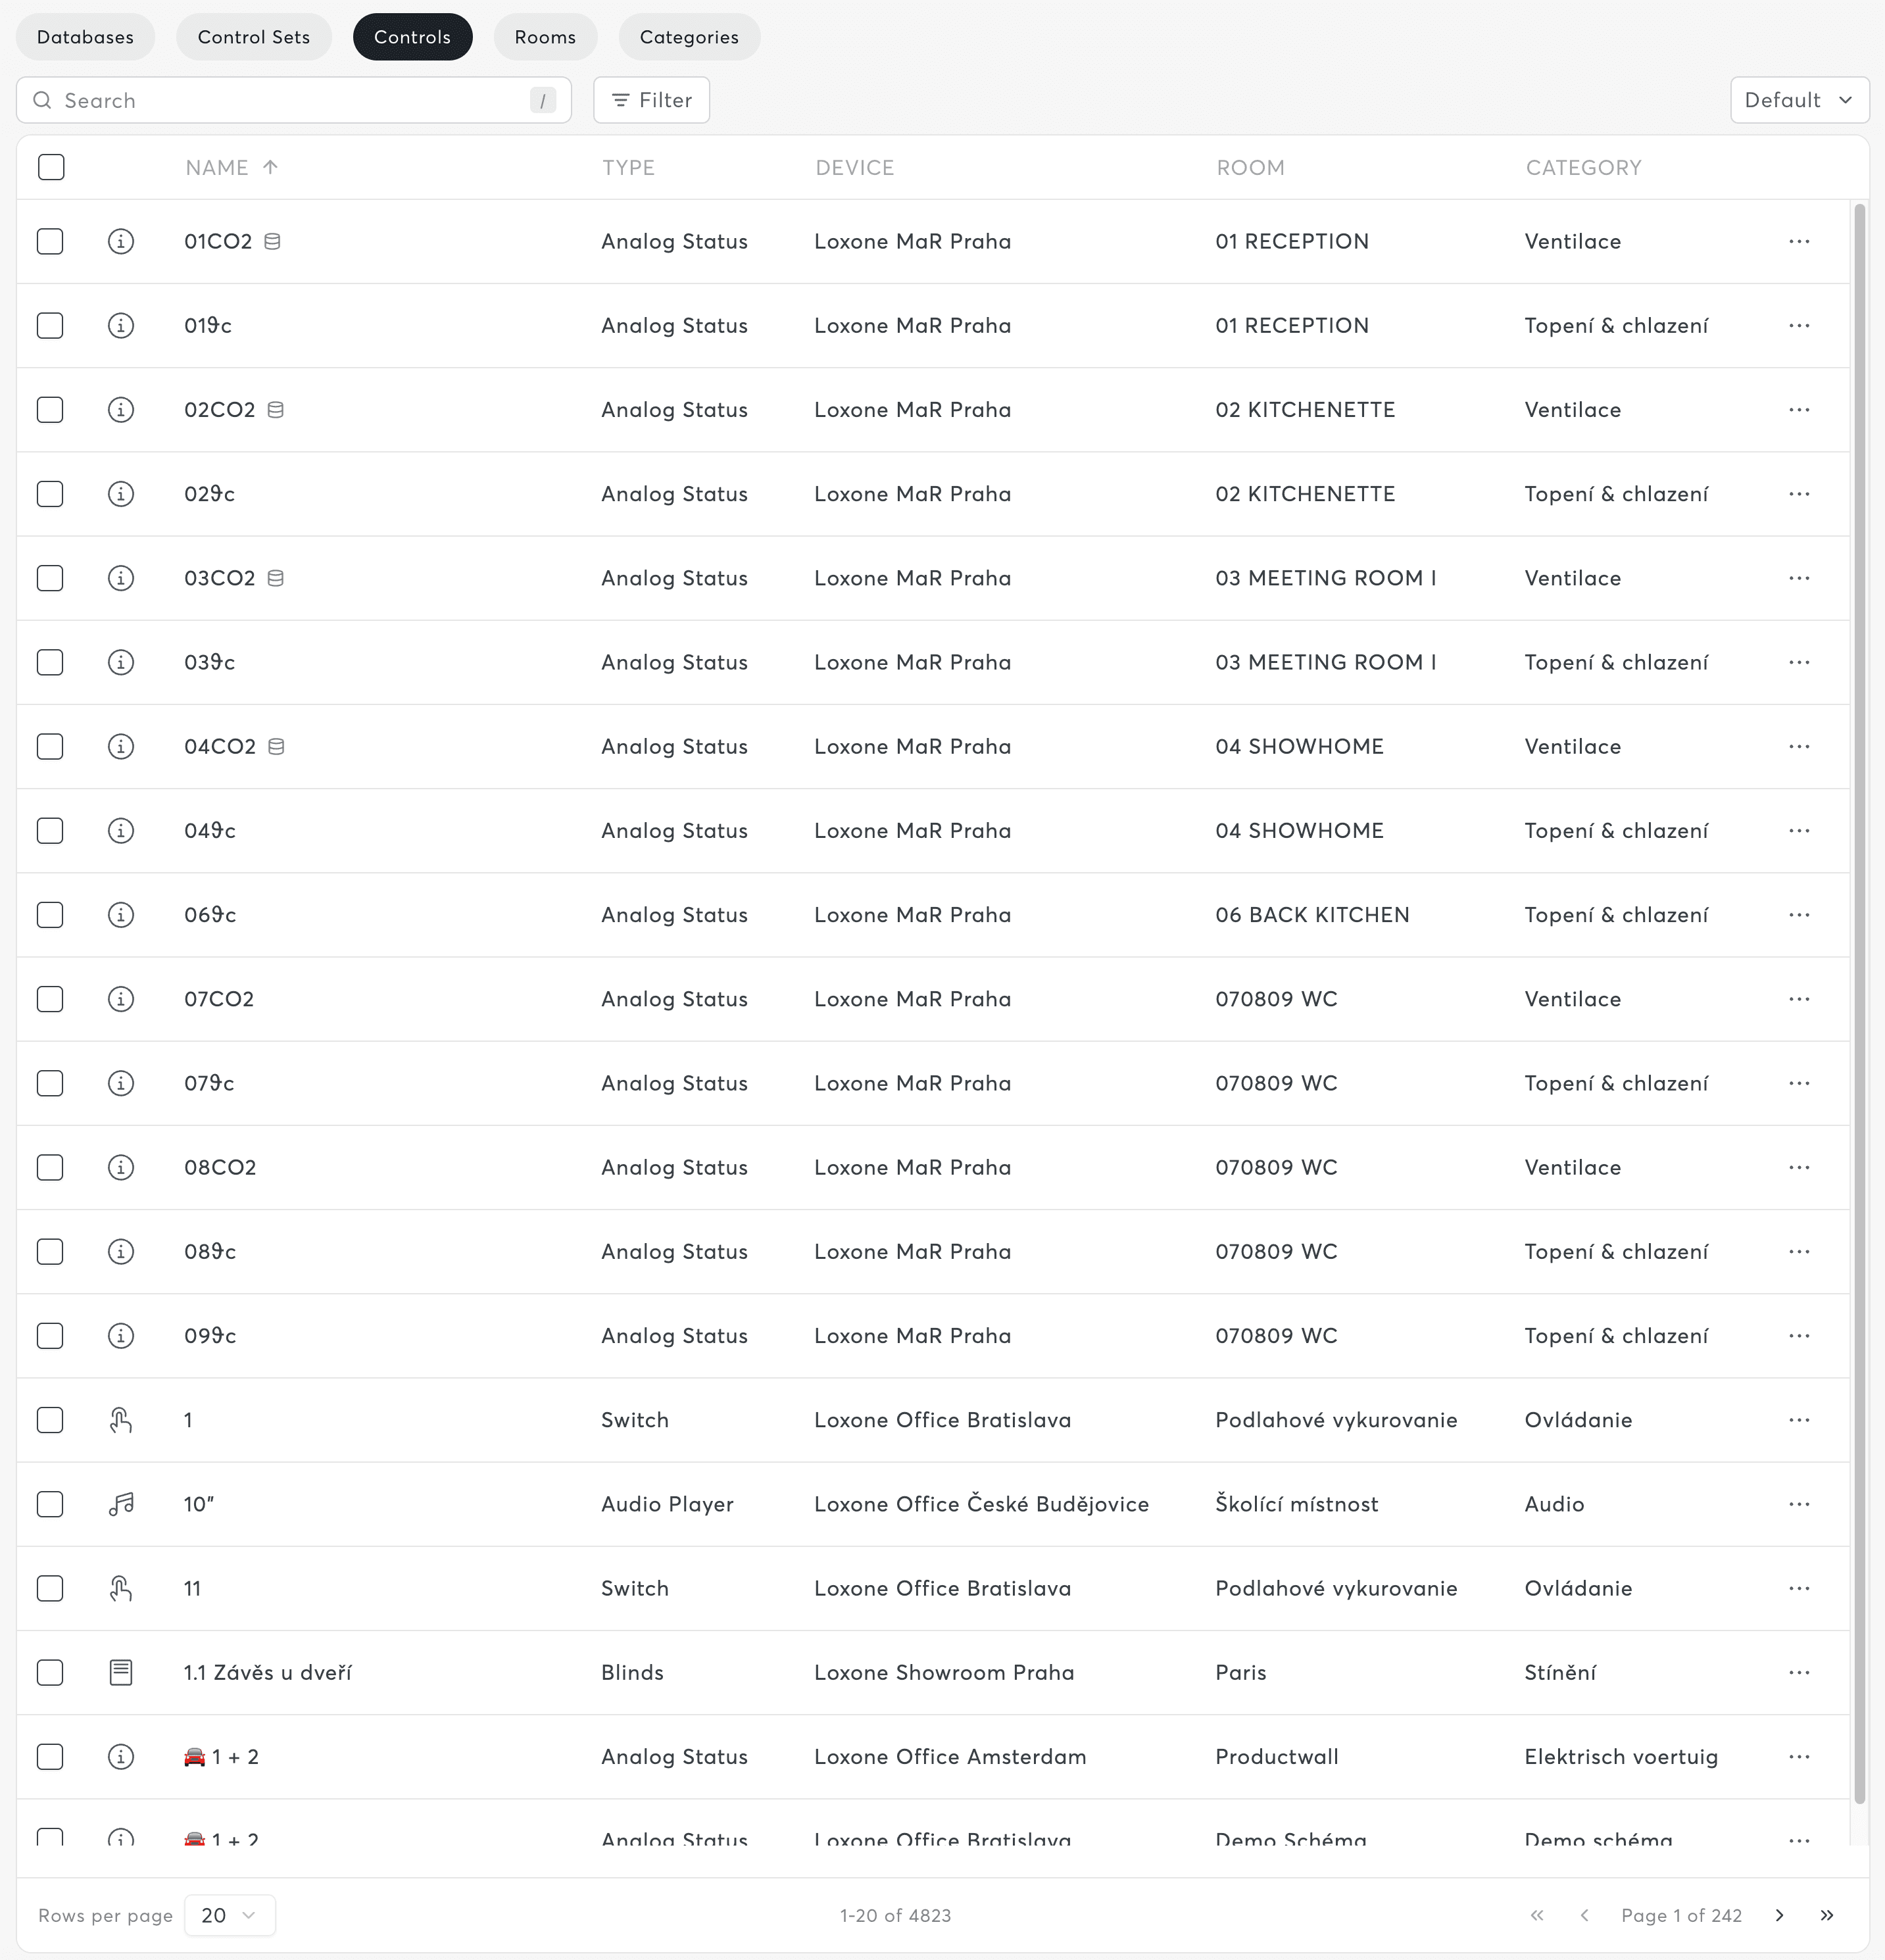Focus the Search input field
This screenshot has height=1960, width=1885.
(x=294, y=100)
